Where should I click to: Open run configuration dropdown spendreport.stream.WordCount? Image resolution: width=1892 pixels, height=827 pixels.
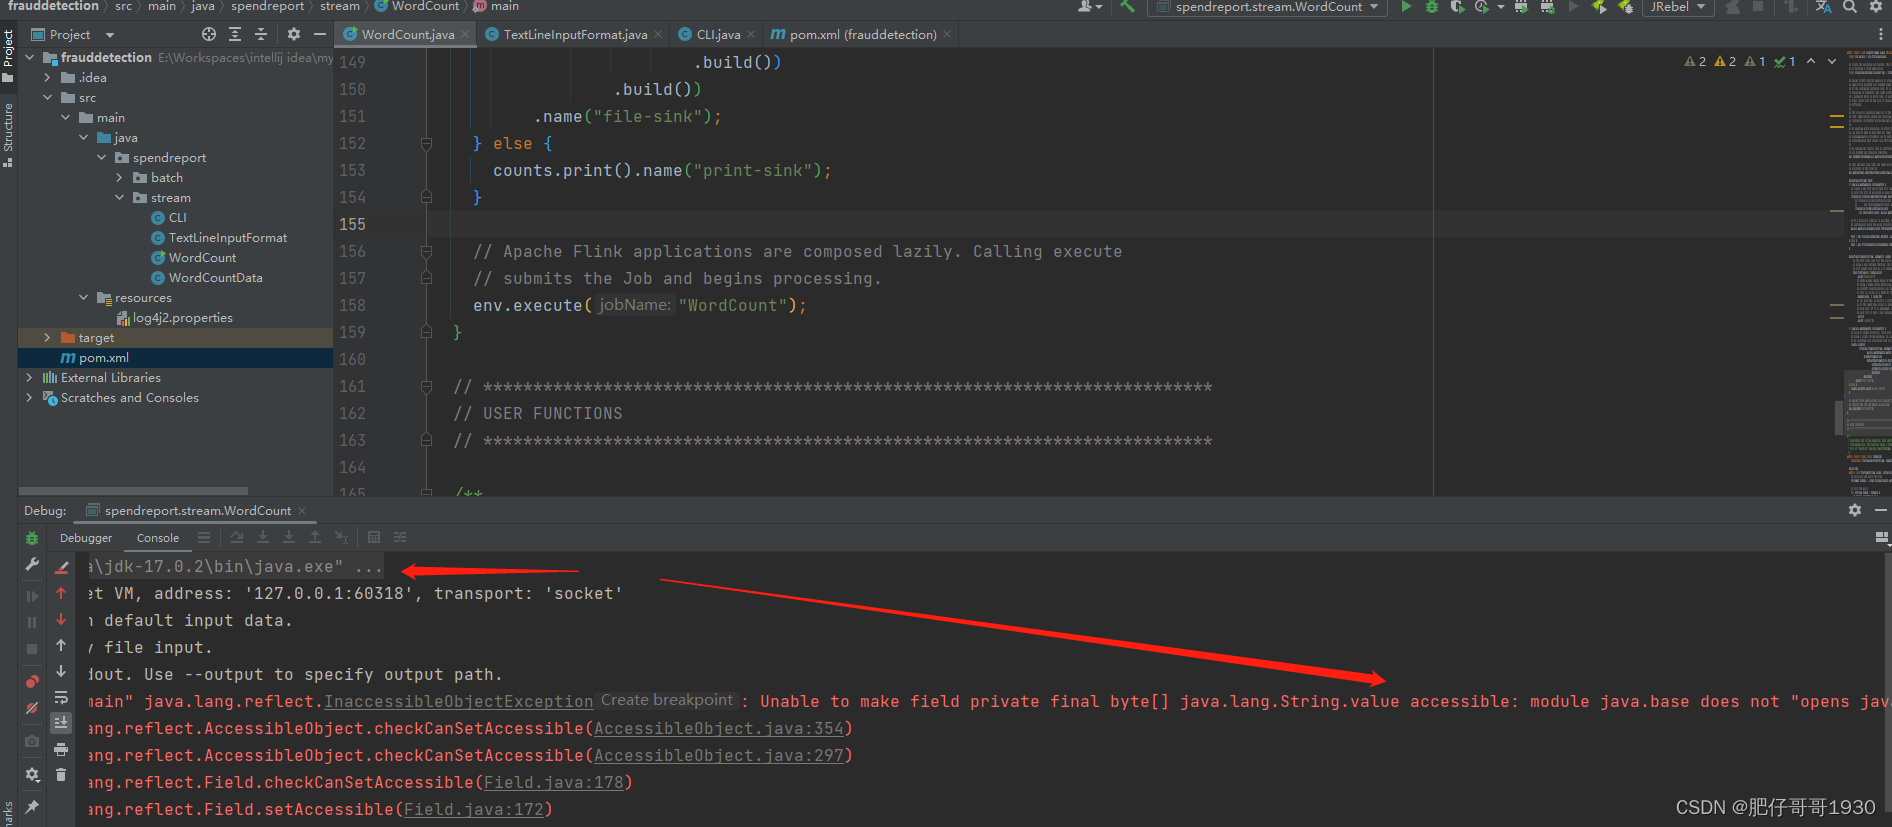coord(1267,7)
